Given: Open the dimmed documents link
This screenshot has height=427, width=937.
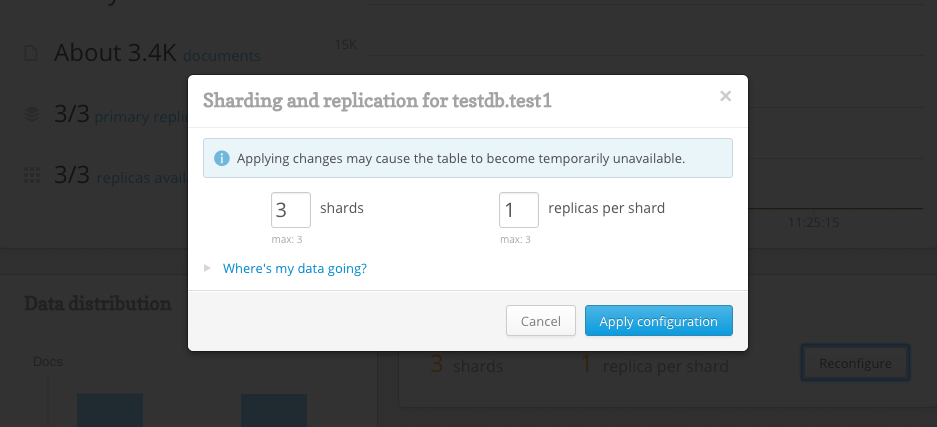Looking at the screenshot, I should point(222,56).
